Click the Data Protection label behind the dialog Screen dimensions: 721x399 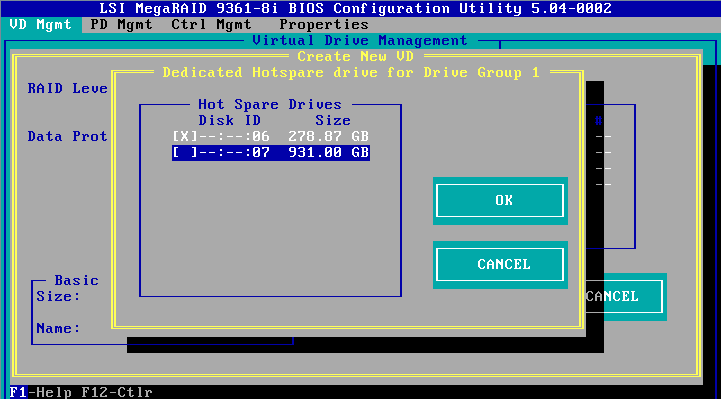[68, 136]
